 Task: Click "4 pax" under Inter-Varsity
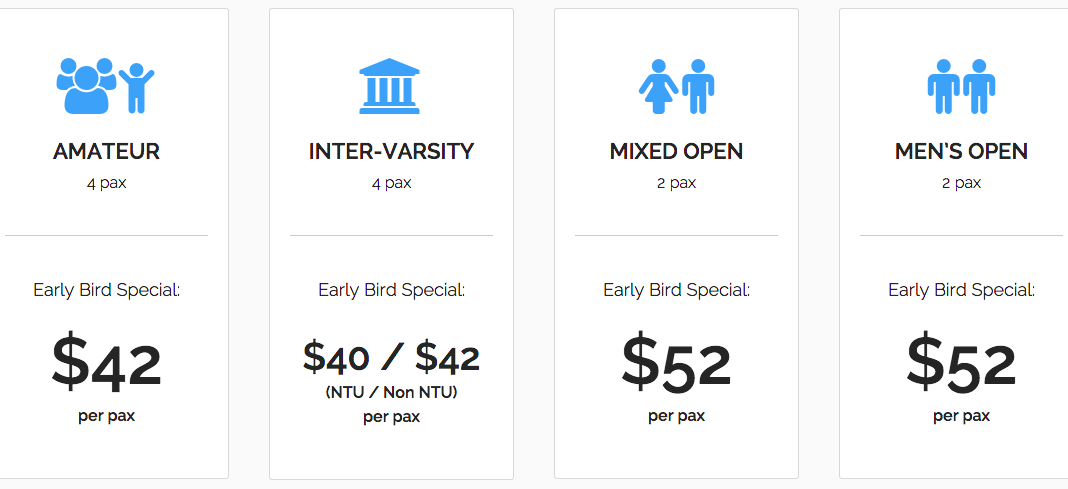pyautogui.click(x=391, y=183)
